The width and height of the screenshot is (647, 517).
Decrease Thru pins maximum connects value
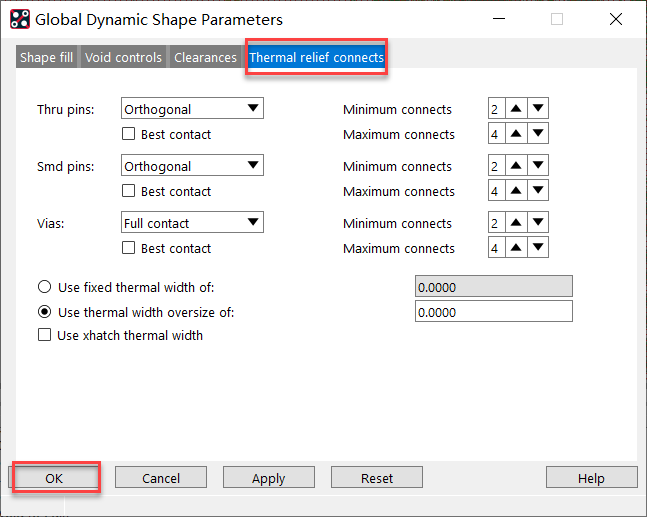tap(539, 134)
